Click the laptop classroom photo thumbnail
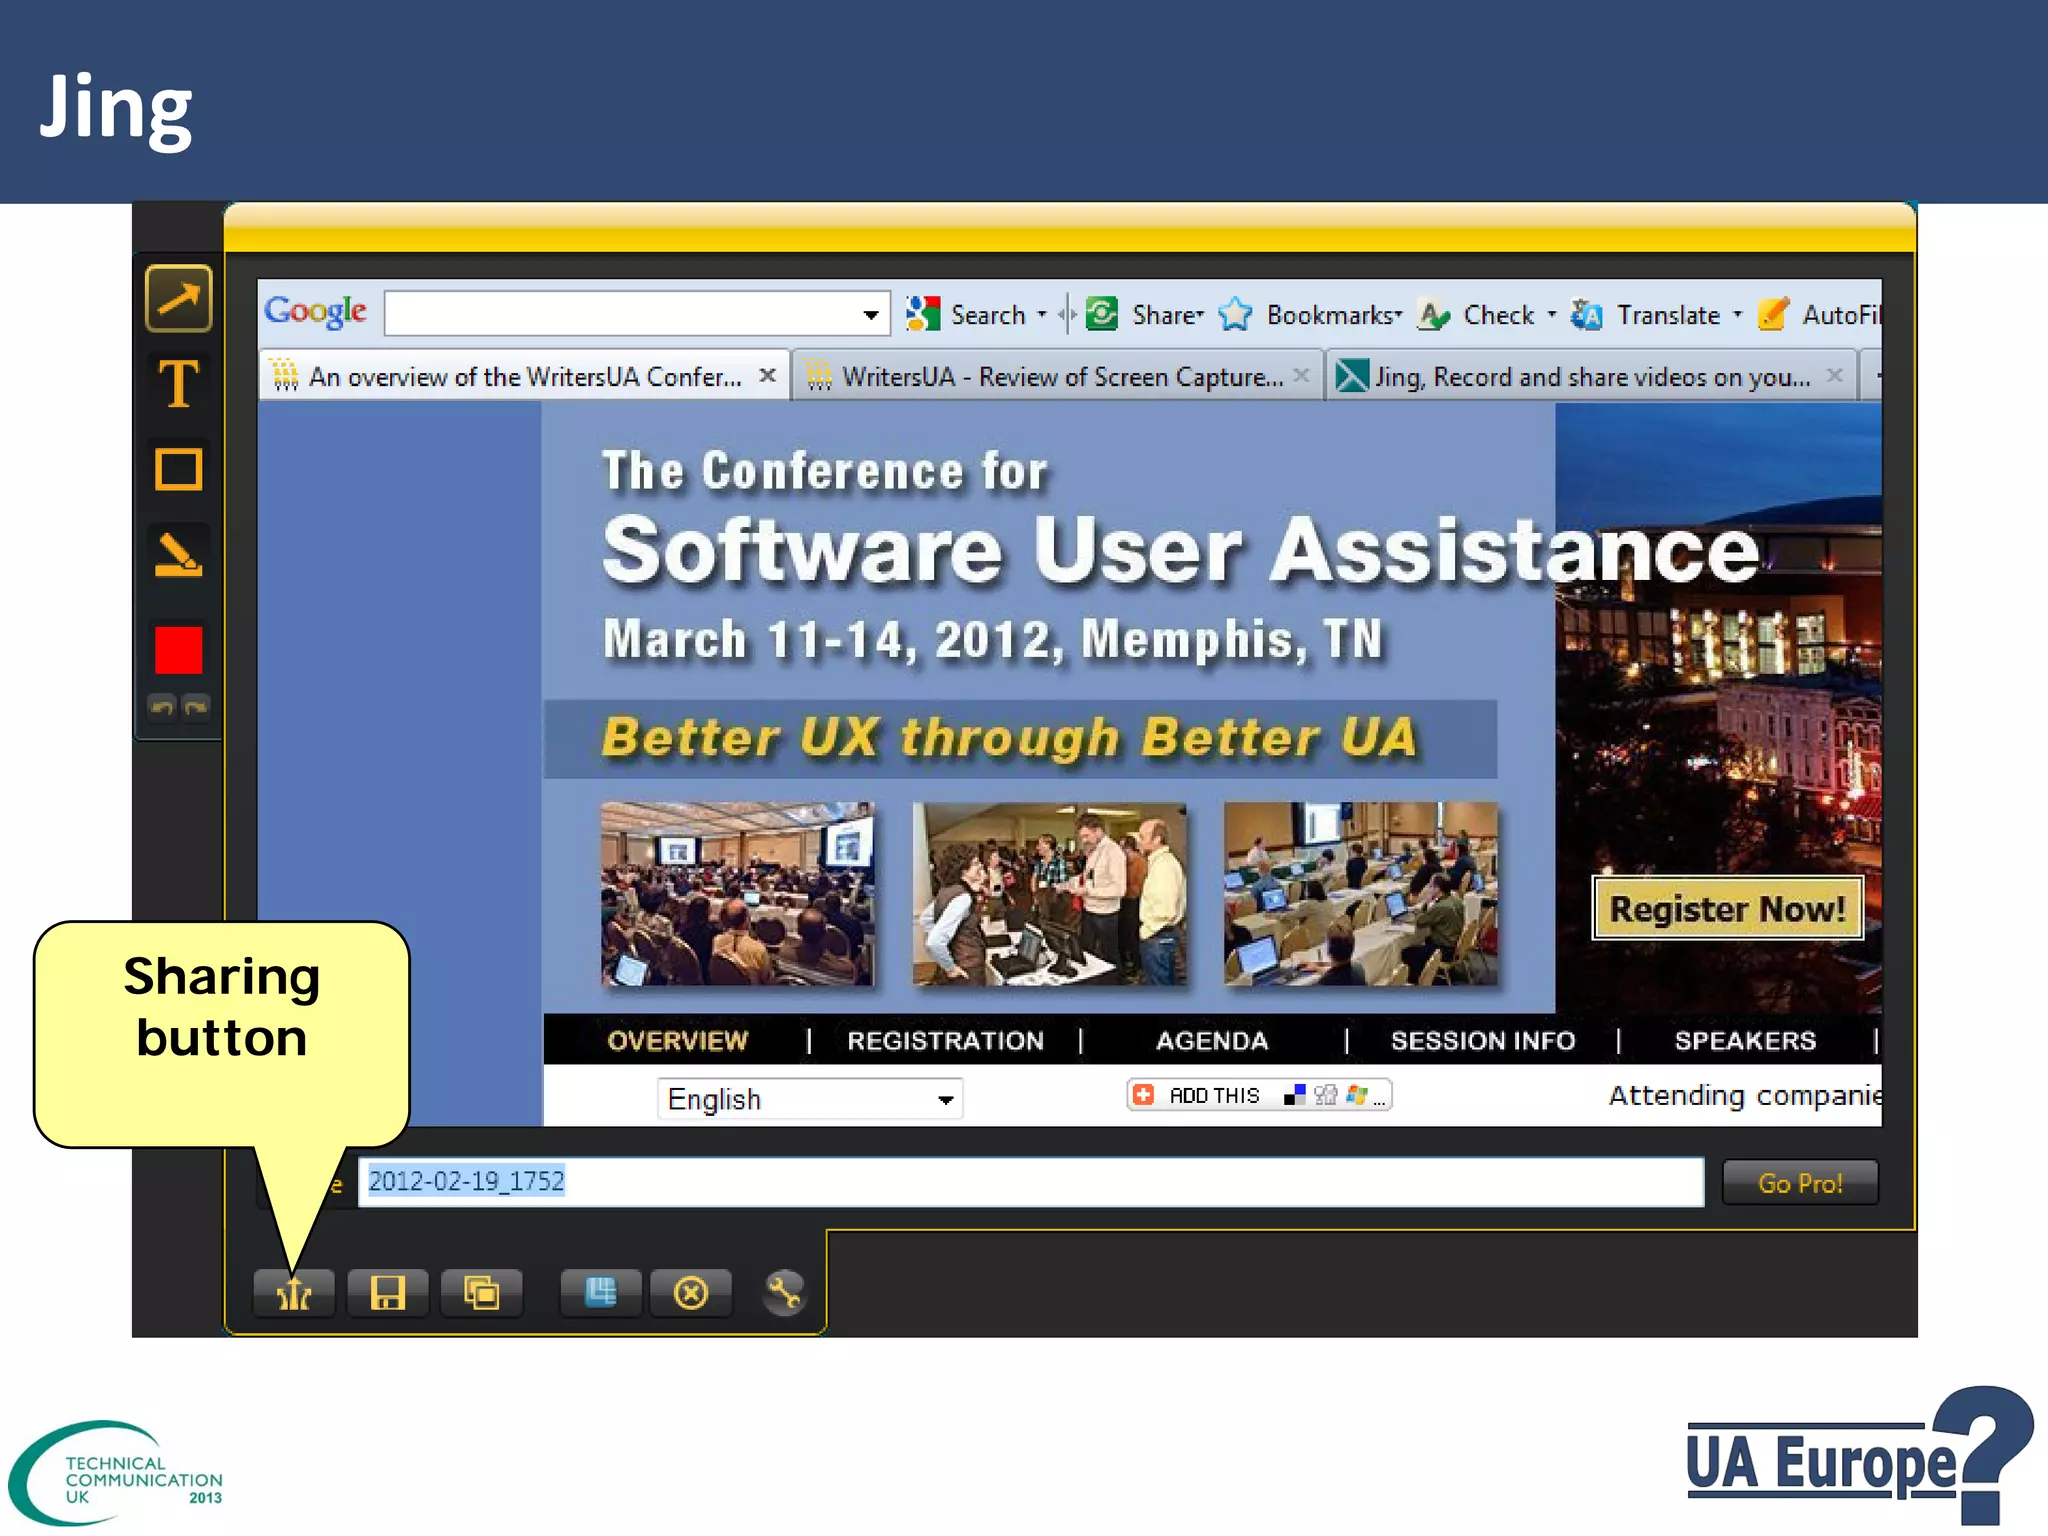 (1361, 894)
